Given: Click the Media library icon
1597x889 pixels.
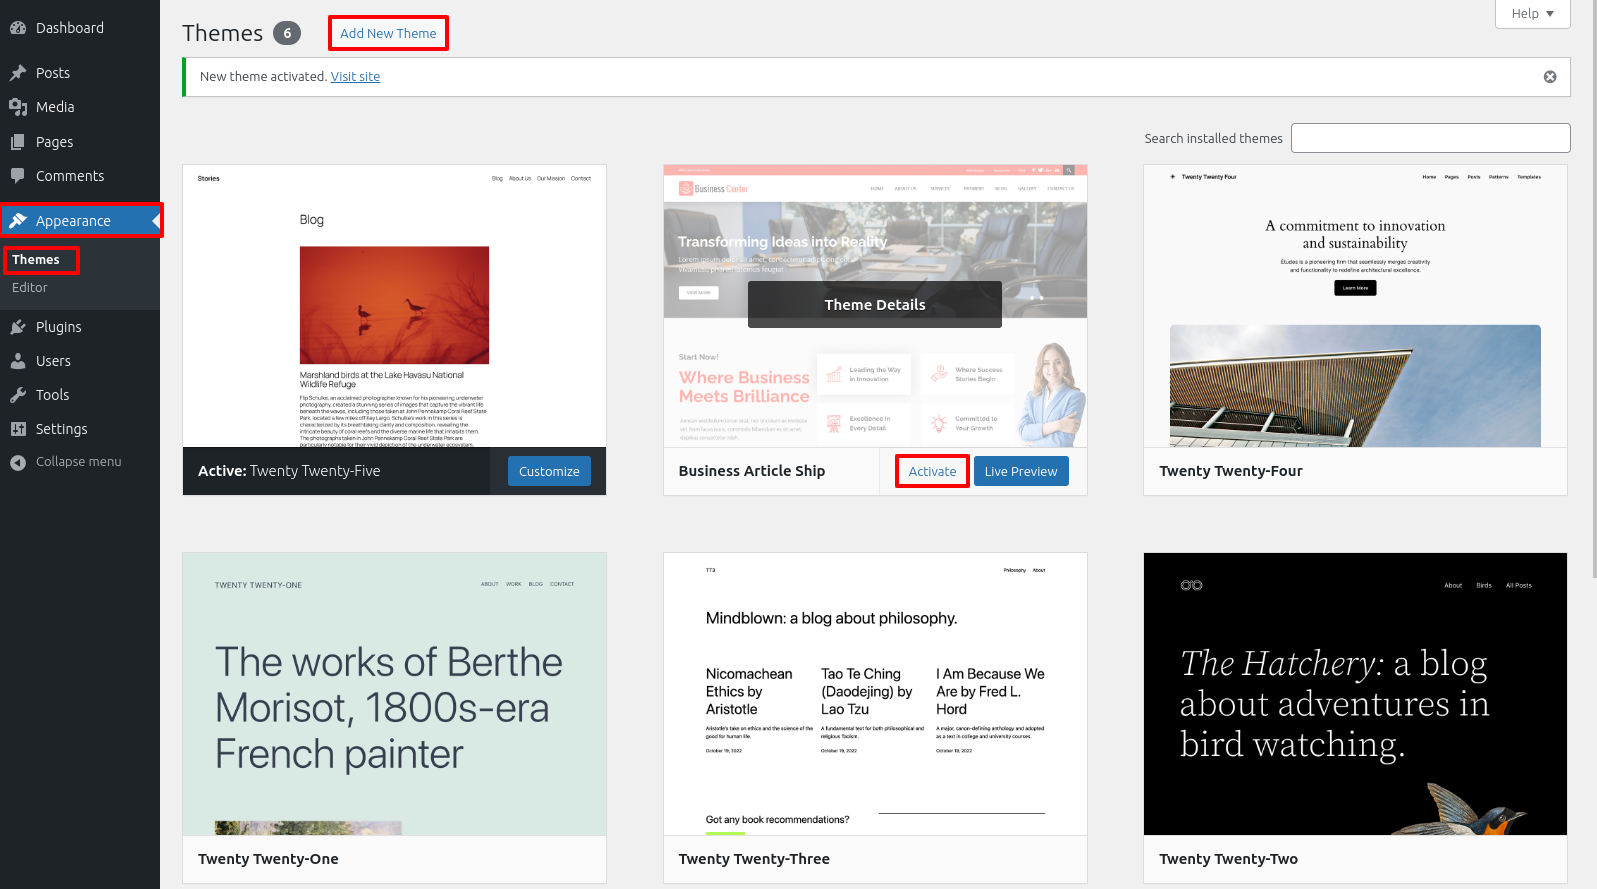Looking at the screenshot, I should coord(18,107).
